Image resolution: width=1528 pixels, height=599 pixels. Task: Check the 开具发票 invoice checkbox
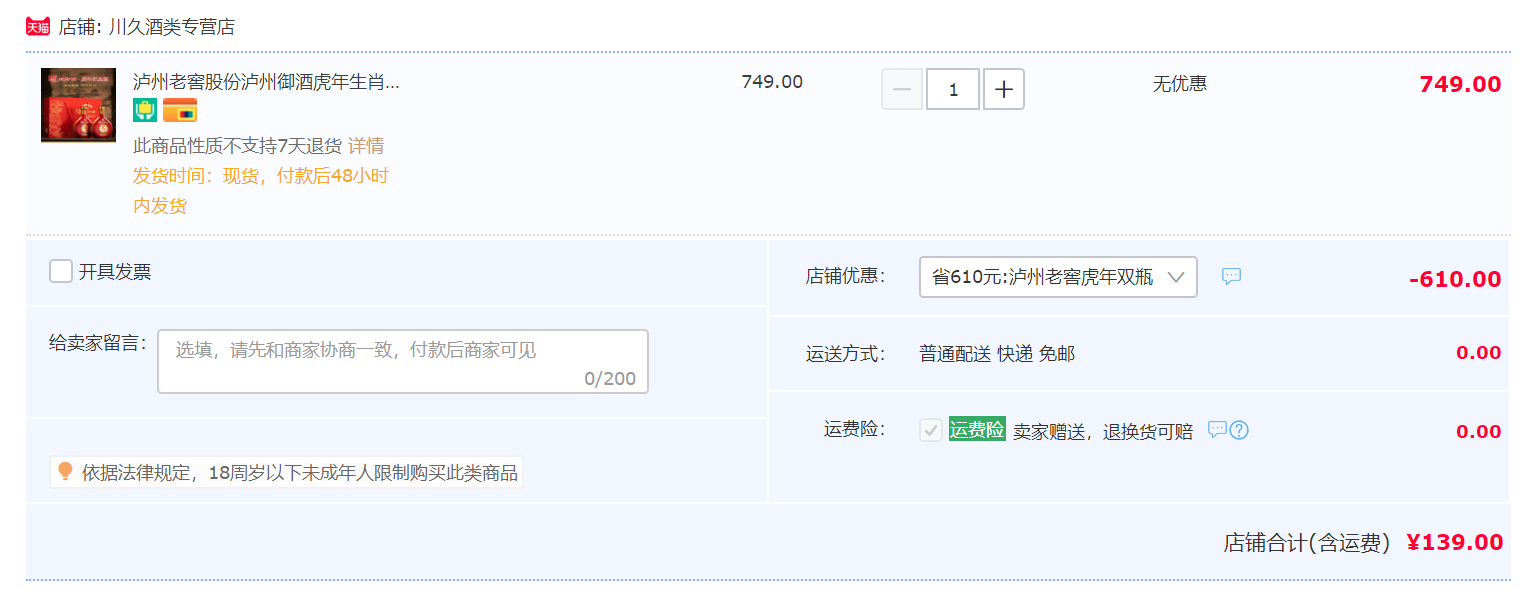(x=61, y=271)
